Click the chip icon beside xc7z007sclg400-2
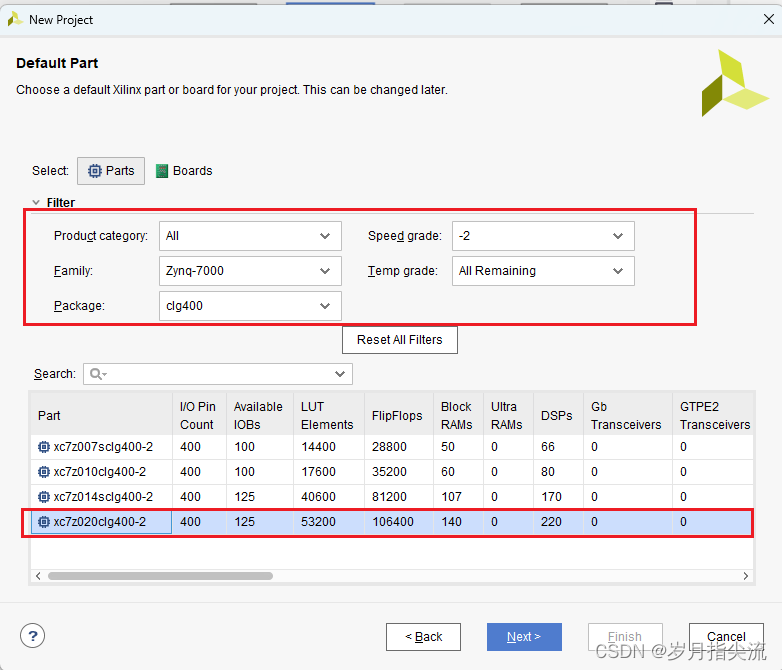The height and width of the screenshot is (670, 782). coord(44,447)
